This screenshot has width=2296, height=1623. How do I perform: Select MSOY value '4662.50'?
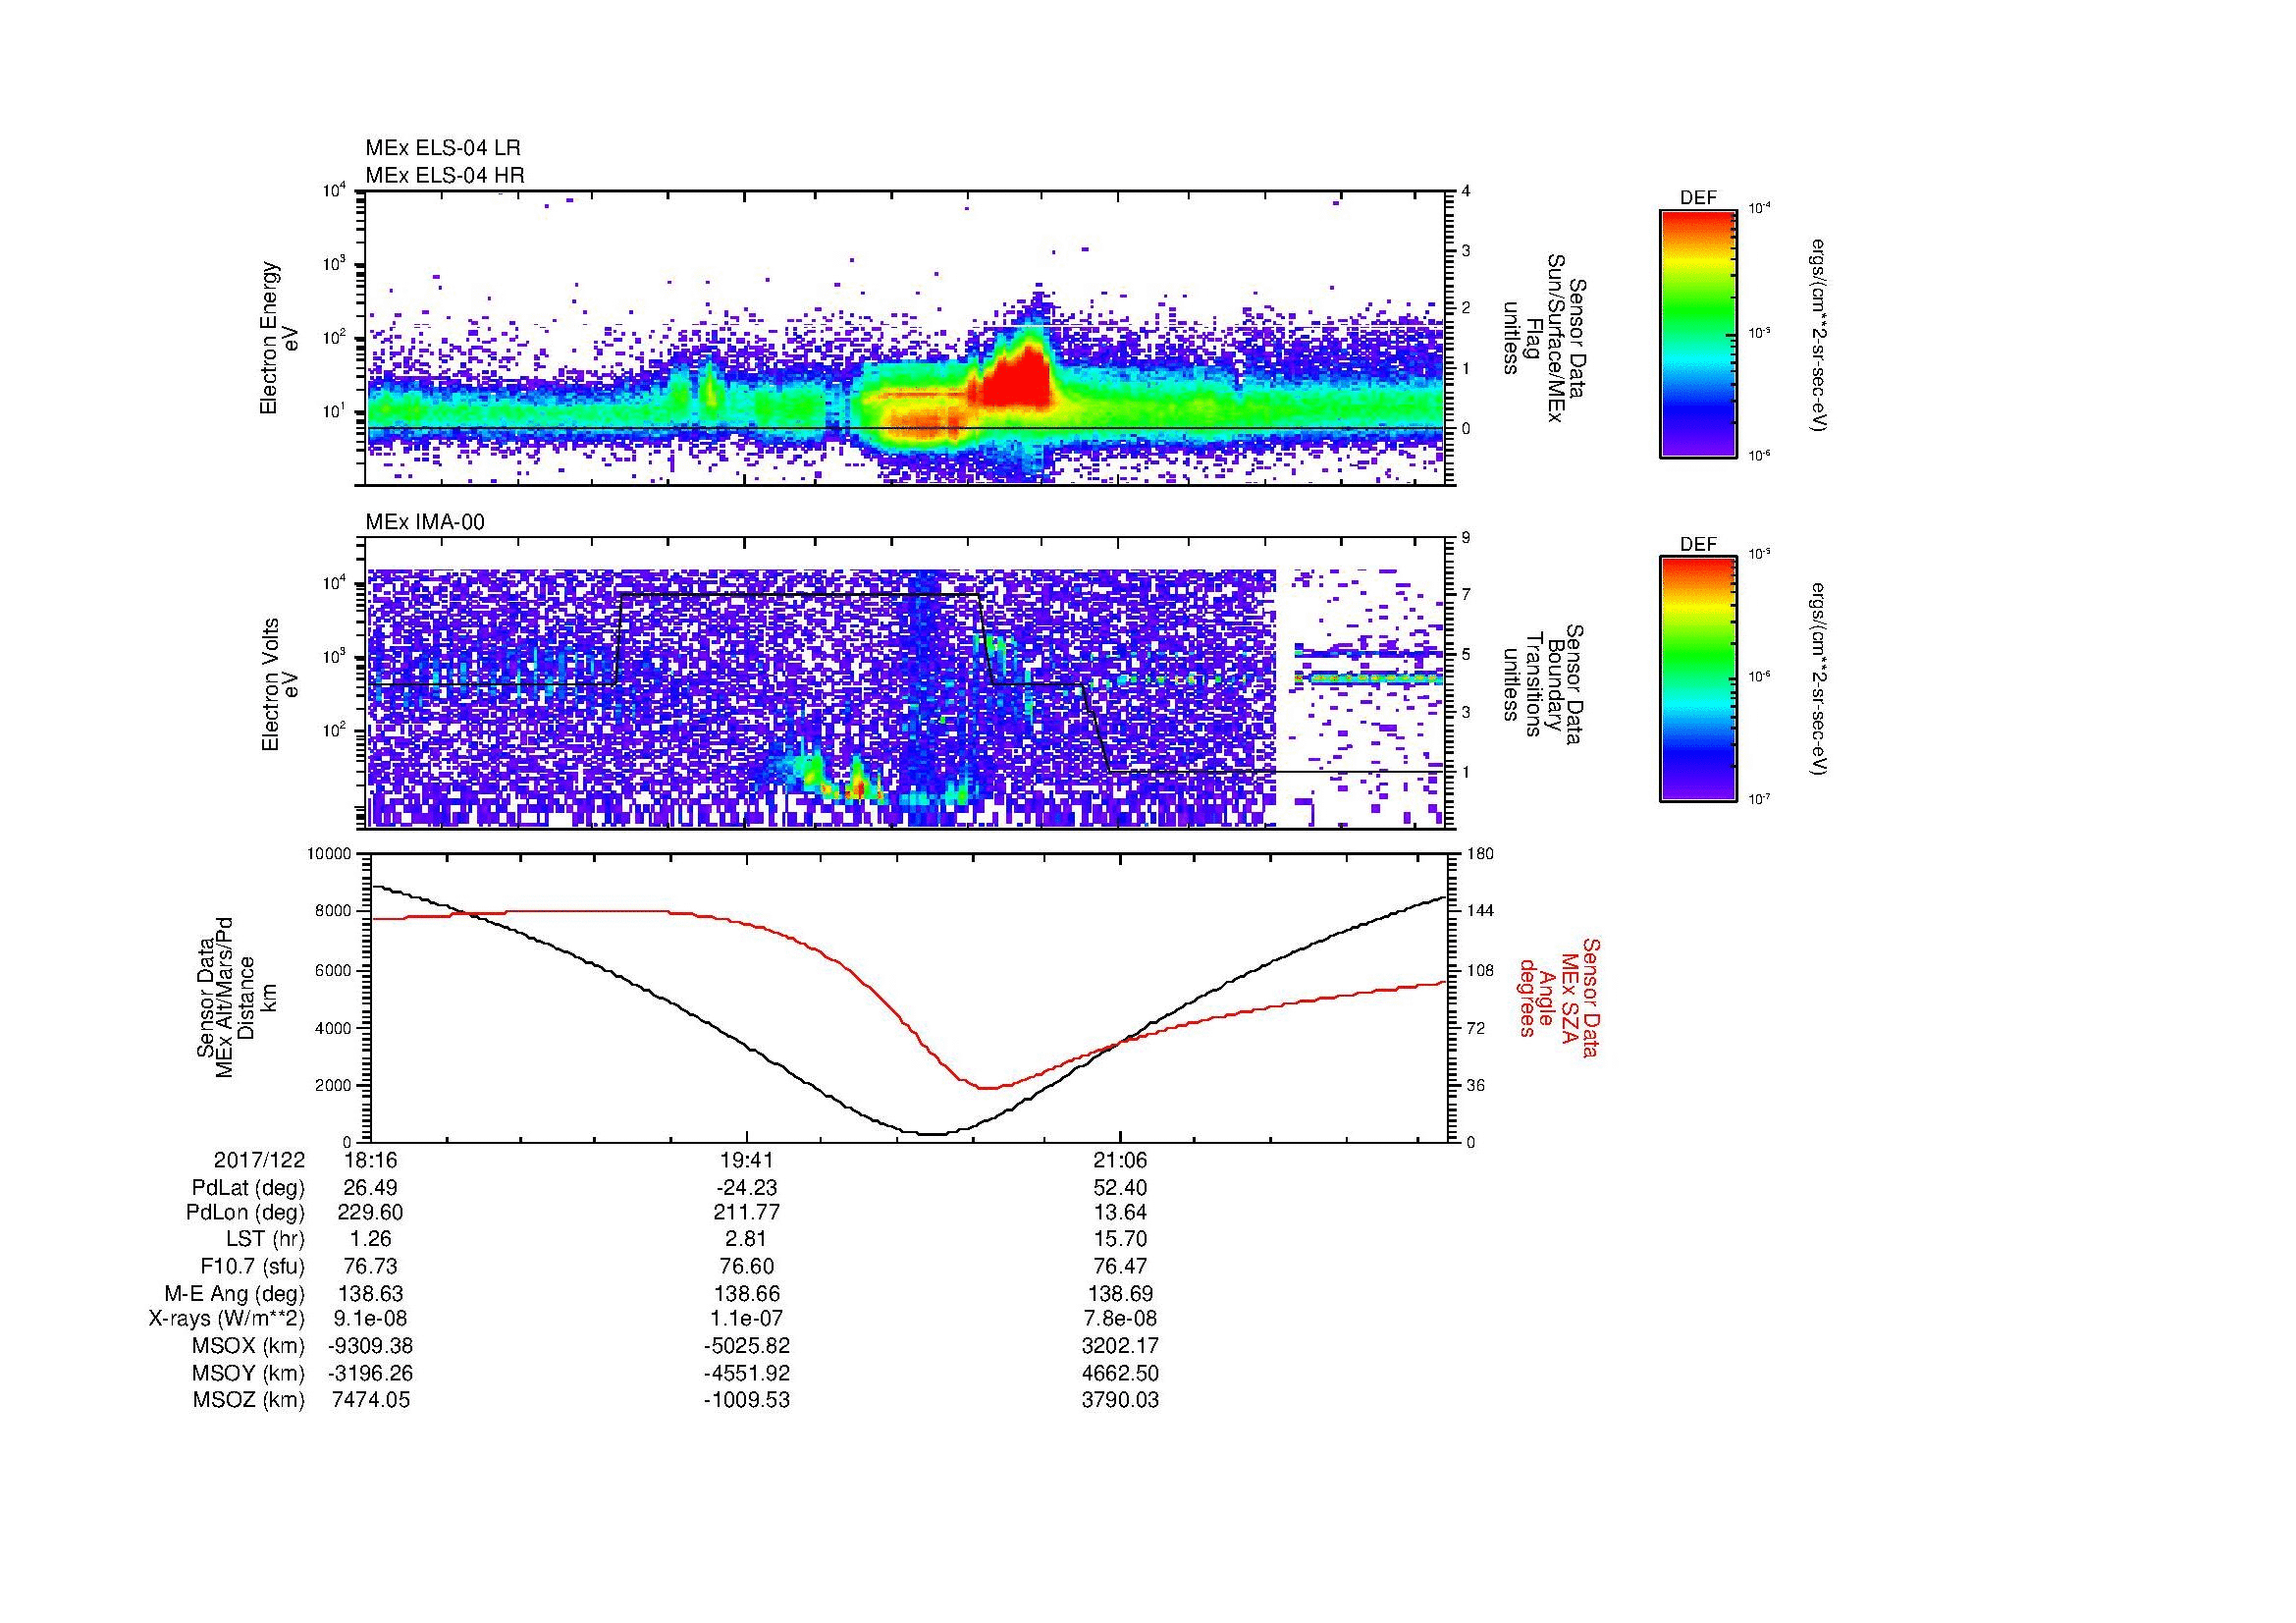(1120, 1374)
